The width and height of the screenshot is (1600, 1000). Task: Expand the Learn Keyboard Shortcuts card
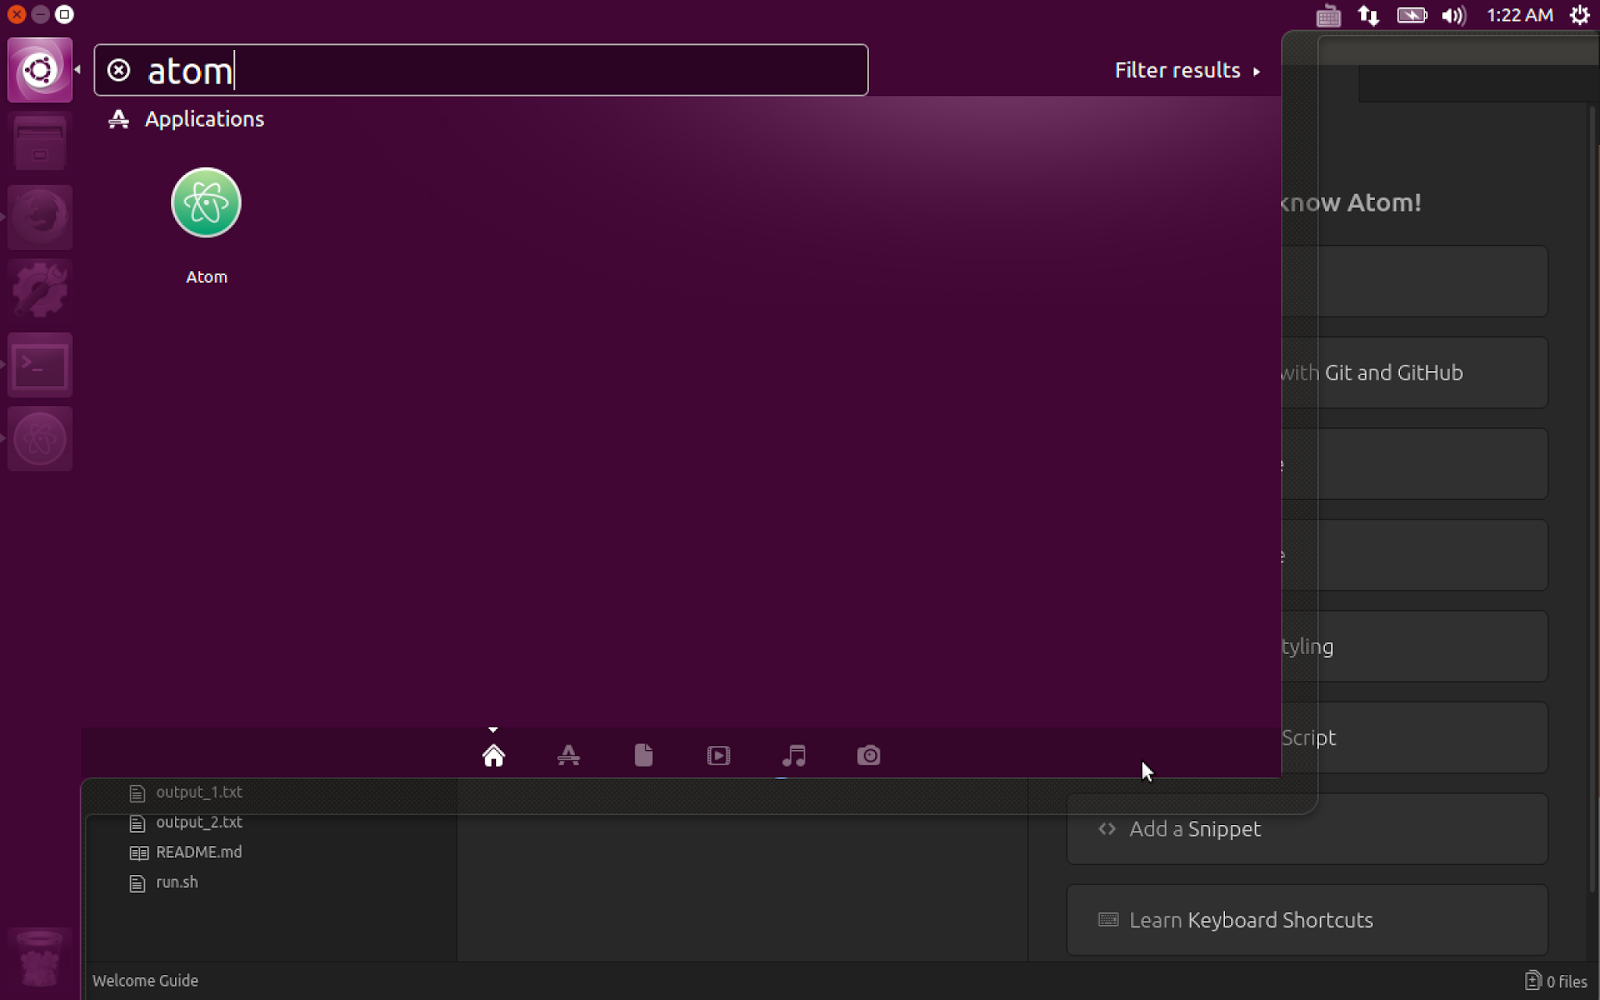point(1307,920)
